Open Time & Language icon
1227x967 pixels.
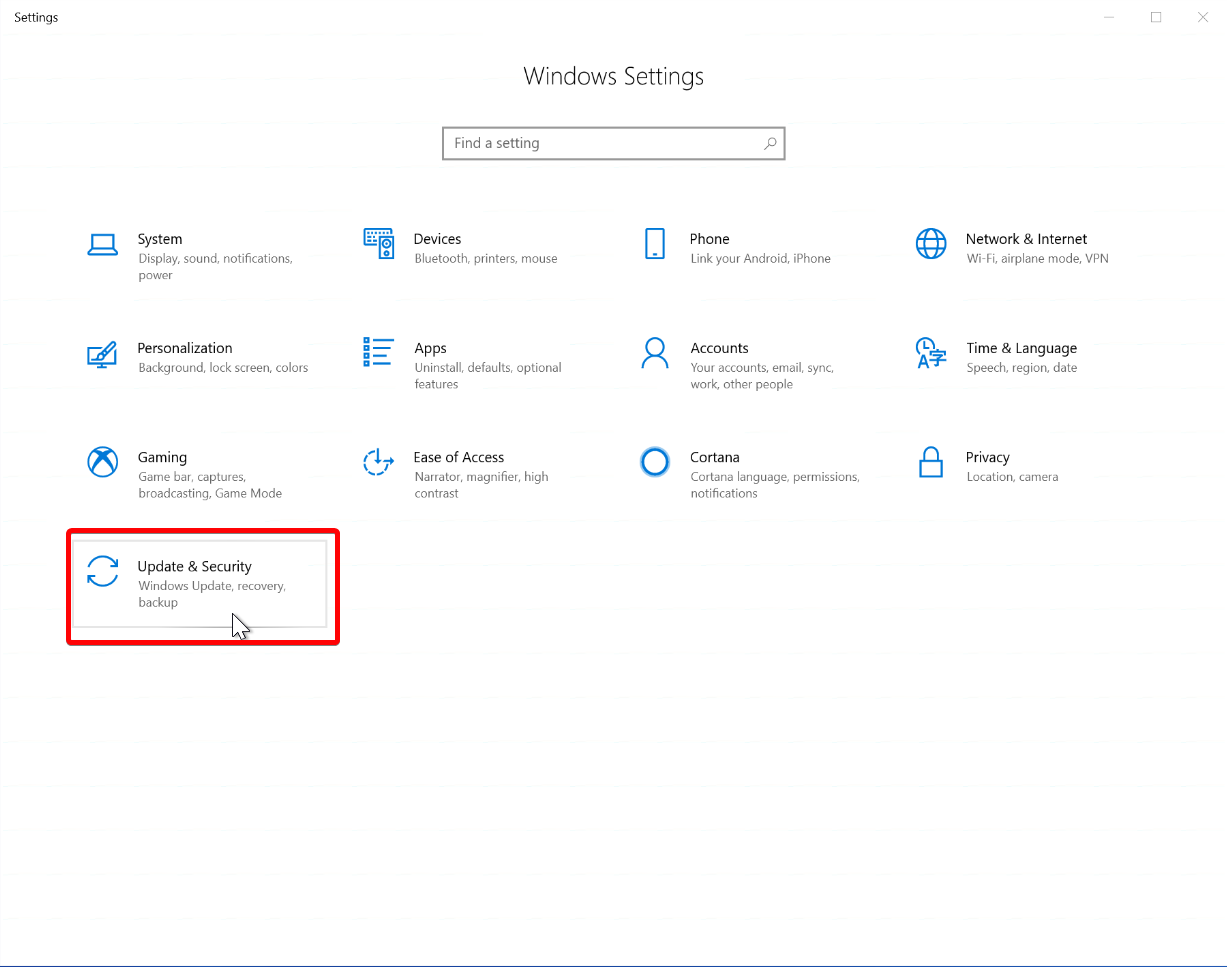click(931, 352)
